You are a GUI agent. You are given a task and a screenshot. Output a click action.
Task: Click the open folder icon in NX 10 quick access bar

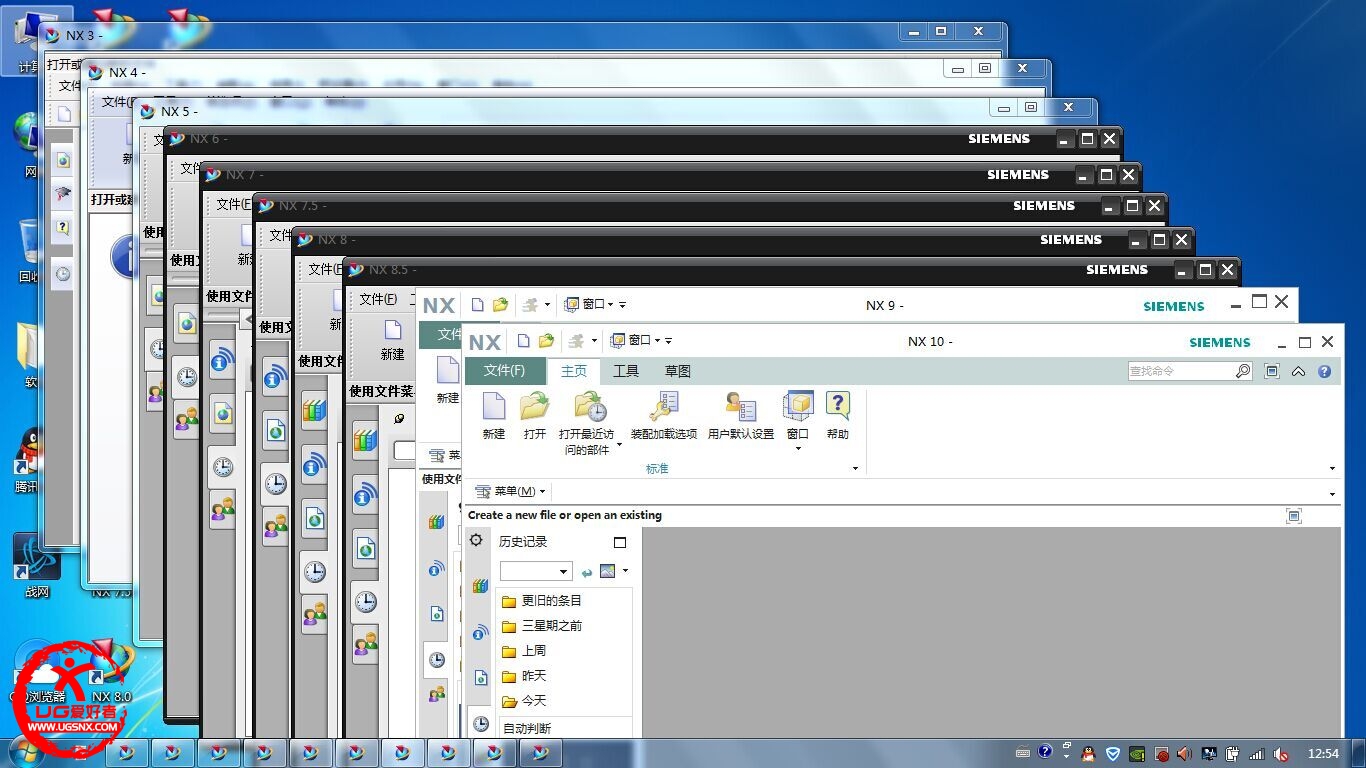pyautogui.click(x=546, y=341)
